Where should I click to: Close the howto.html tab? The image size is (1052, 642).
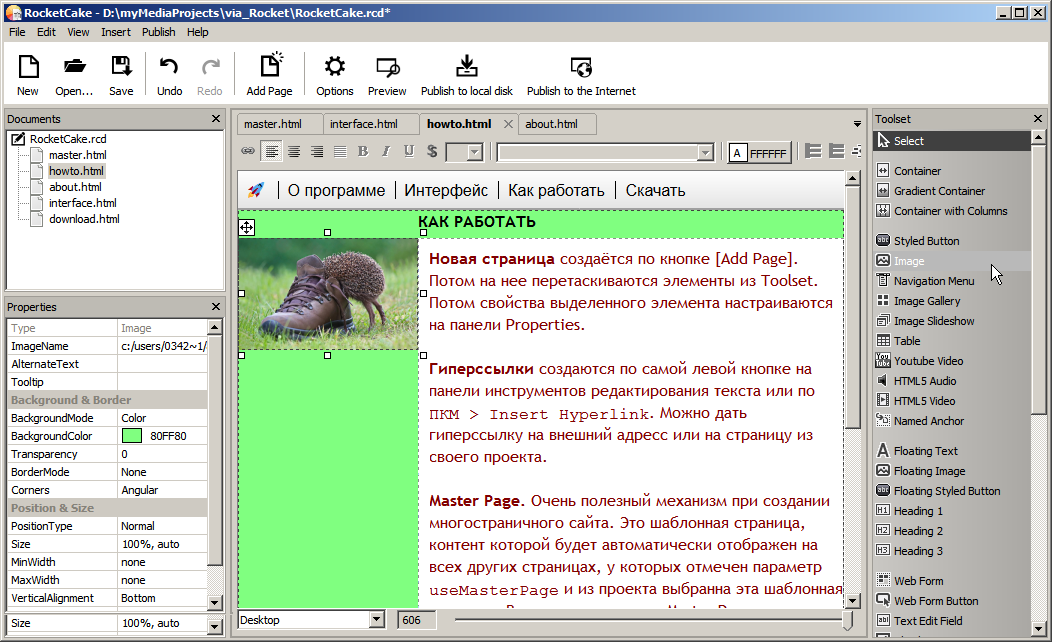(509, 124)
